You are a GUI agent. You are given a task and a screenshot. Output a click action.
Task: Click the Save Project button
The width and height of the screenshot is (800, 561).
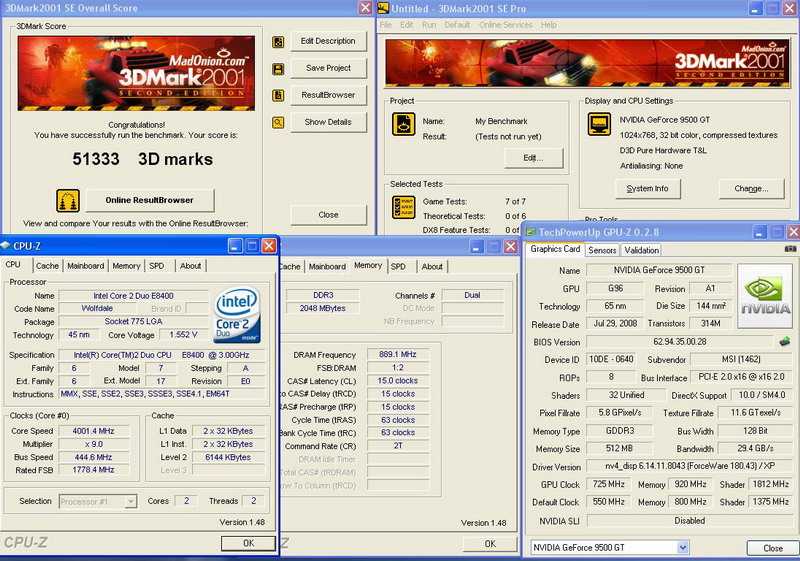click(x=328, y=68)
